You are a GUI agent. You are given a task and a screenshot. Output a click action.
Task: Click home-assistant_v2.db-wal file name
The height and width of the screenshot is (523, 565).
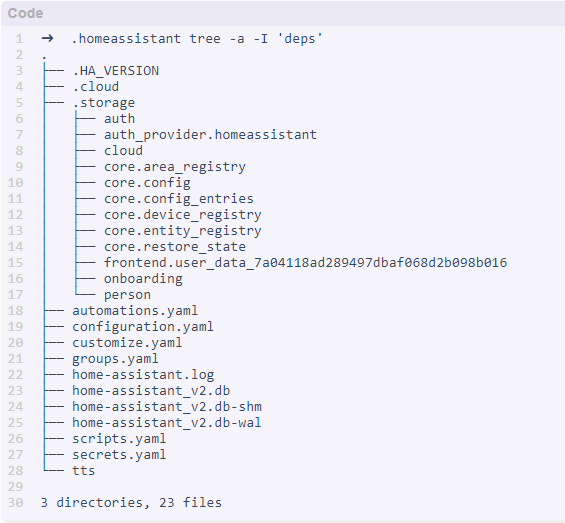(166, 423)
